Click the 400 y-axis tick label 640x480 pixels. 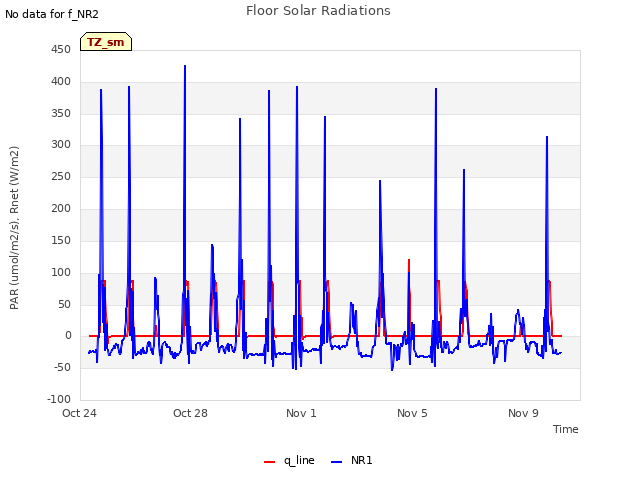[x=61, y=82]
